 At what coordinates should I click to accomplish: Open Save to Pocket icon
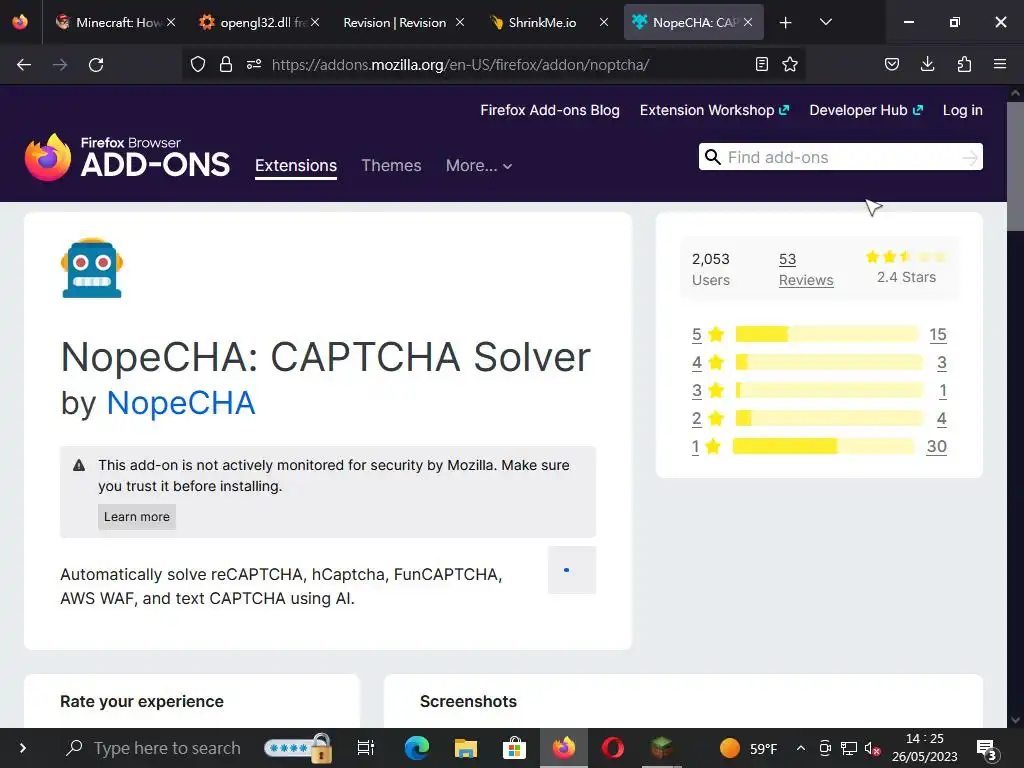click(892, 64)
